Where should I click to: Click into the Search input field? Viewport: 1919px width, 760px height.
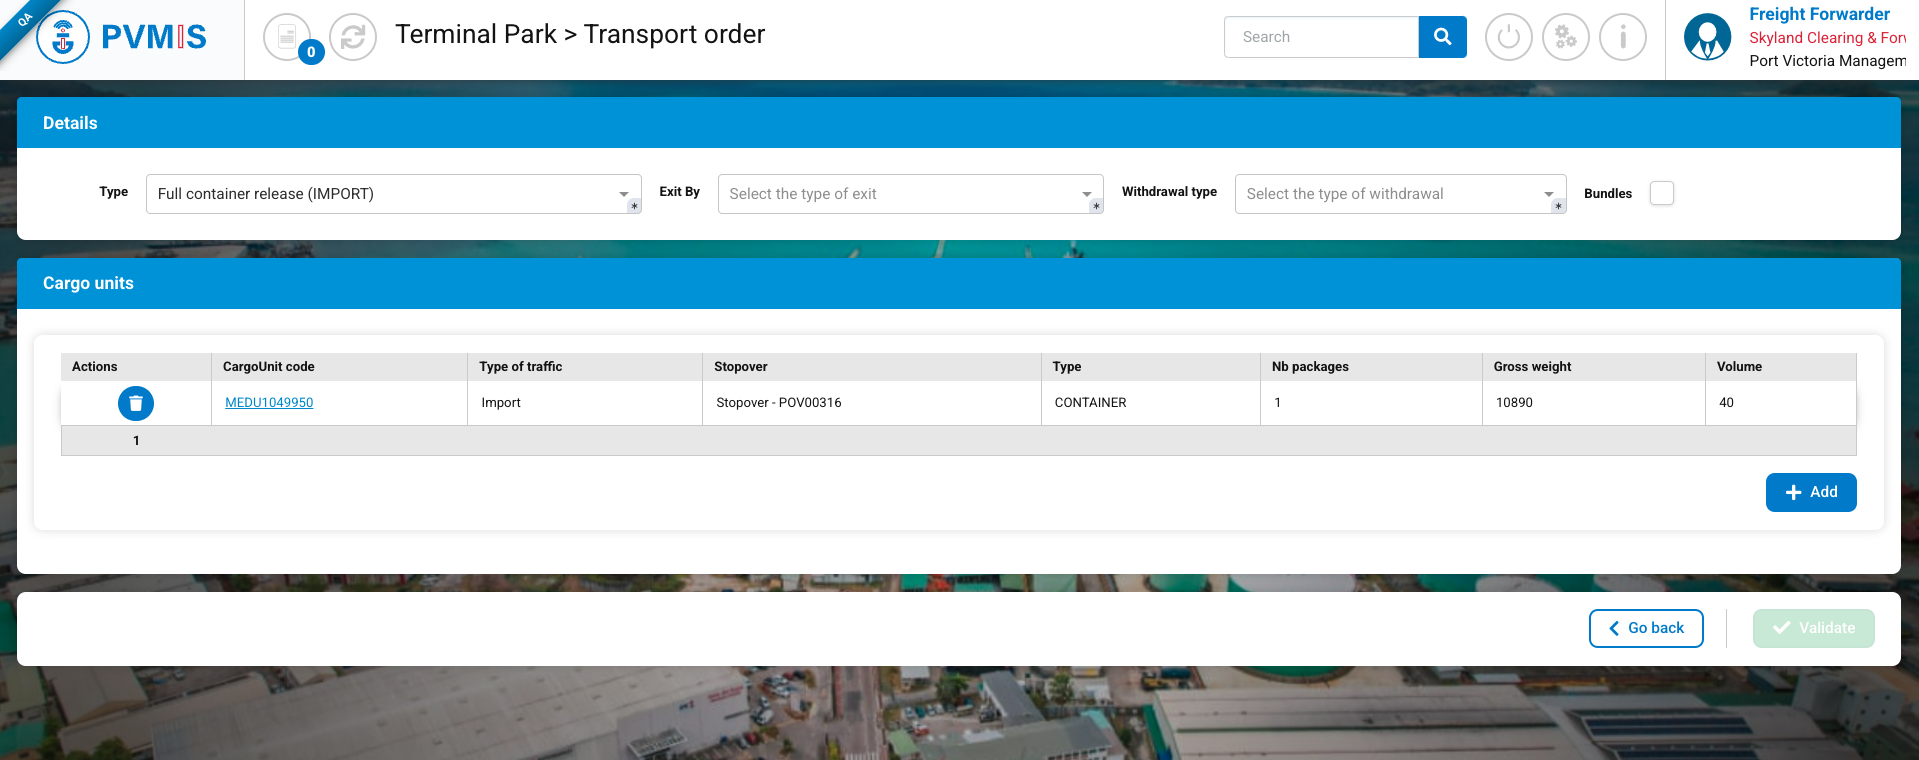click(x=1320, y=37)
